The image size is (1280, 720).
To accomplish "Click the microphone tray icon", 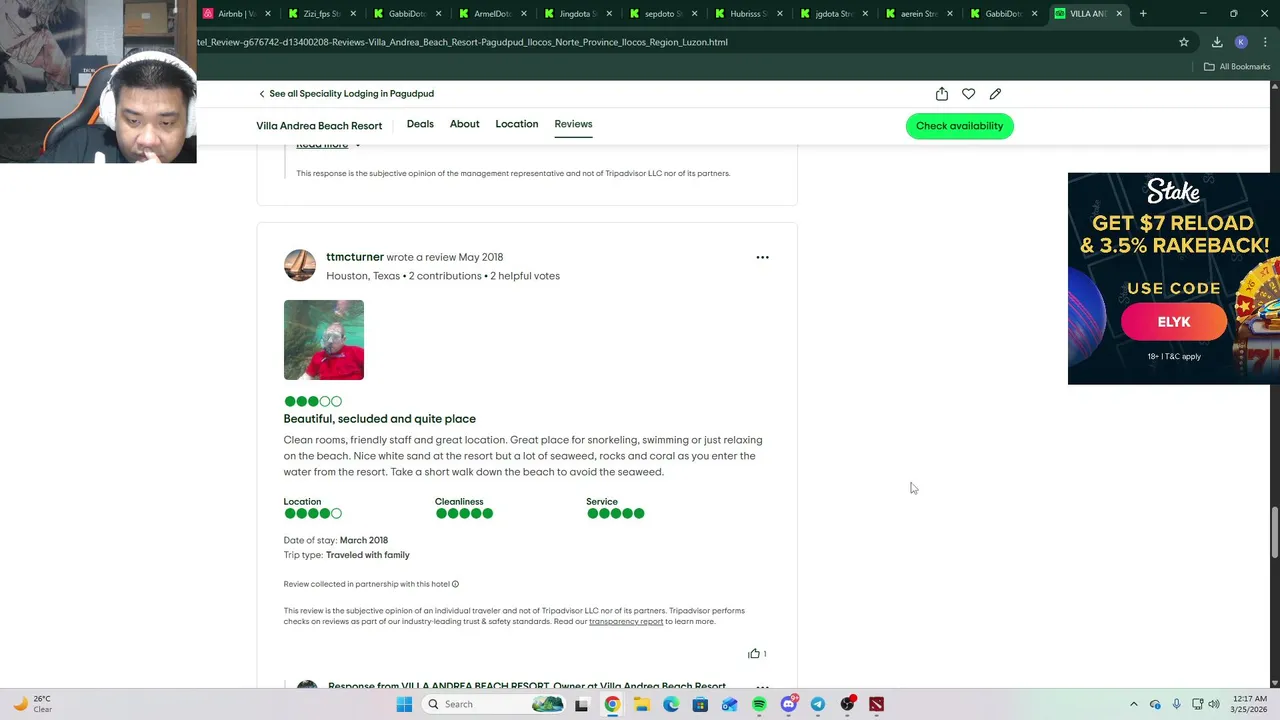I will [x=1176, y=704].
